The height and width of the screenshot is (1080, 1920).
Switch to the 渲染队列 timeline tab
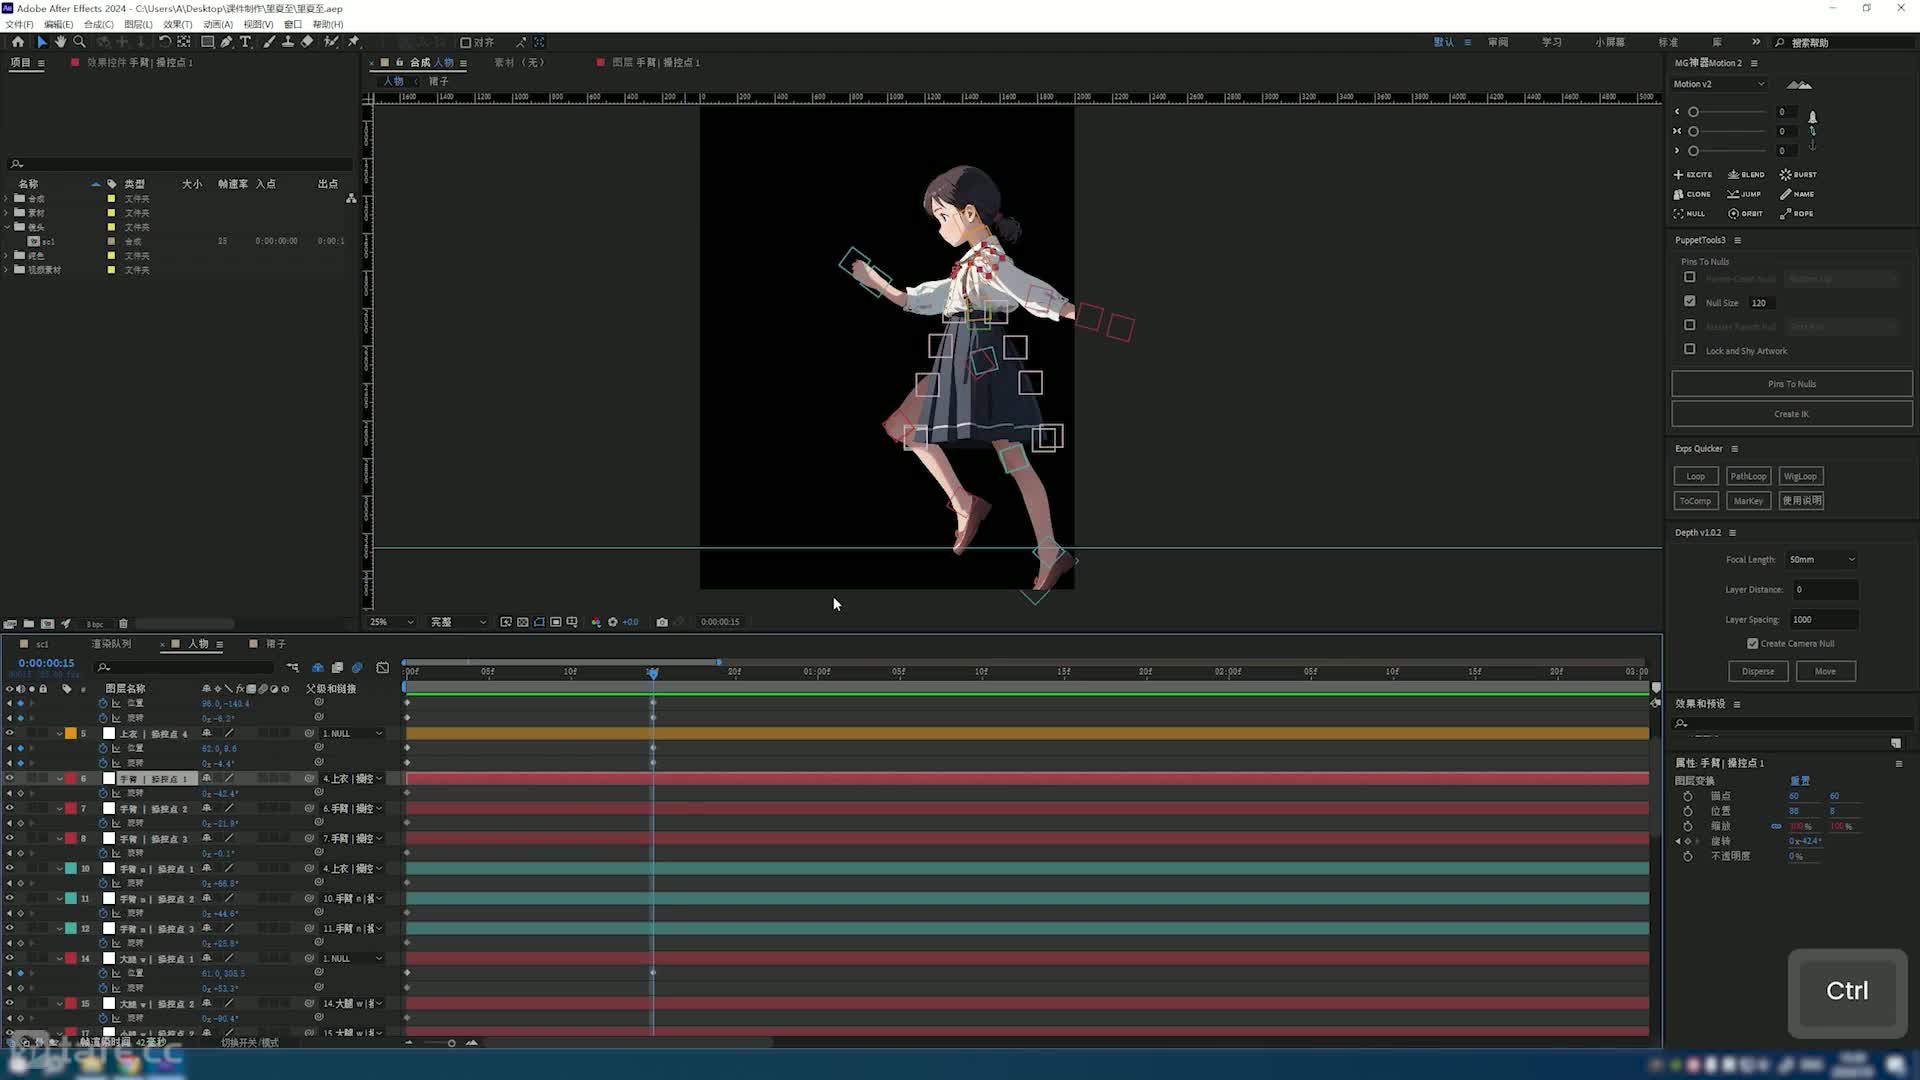[111, 644]
